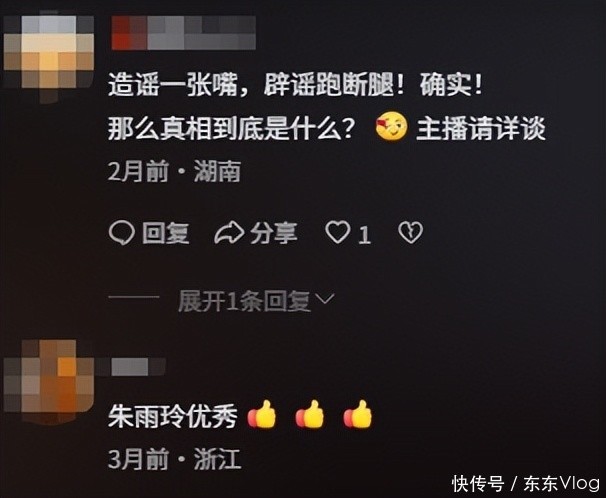Click the speech bubble reply icon

122,233
